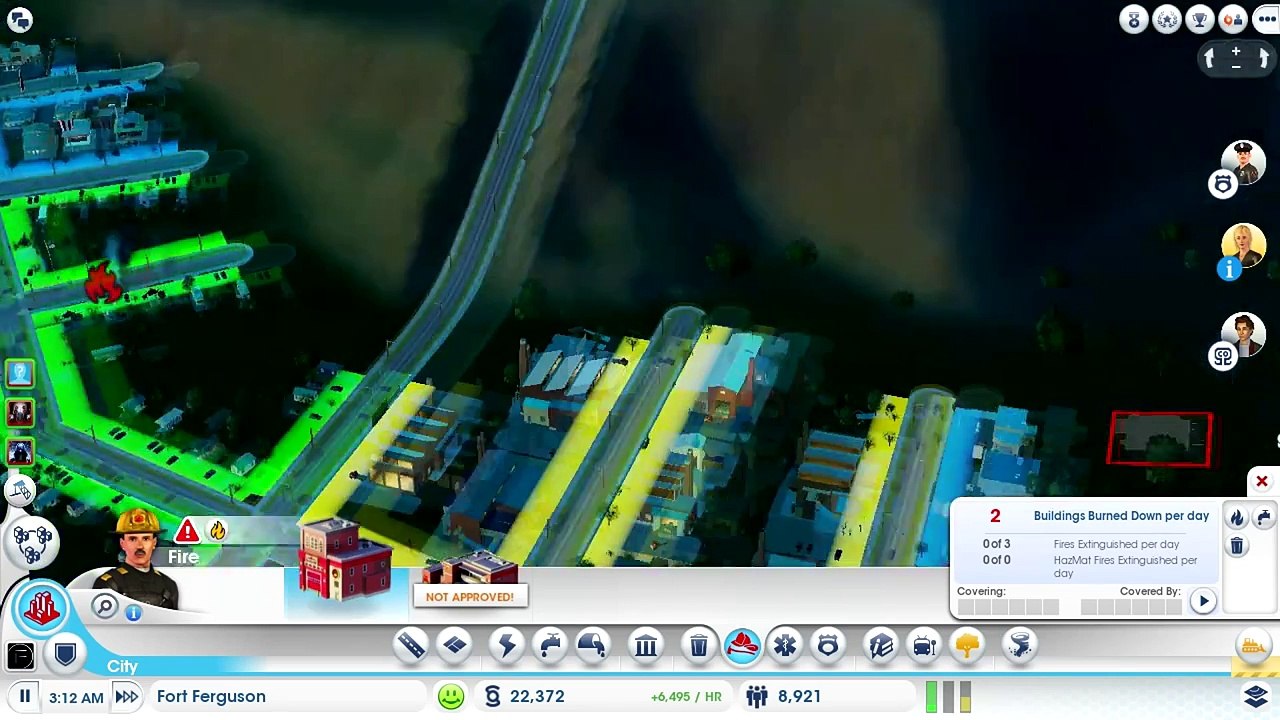The height and width of the screenshot is (720, 1280).
Task: Toggle the fire truck filter in fire panel
Action: [1264, 517]
